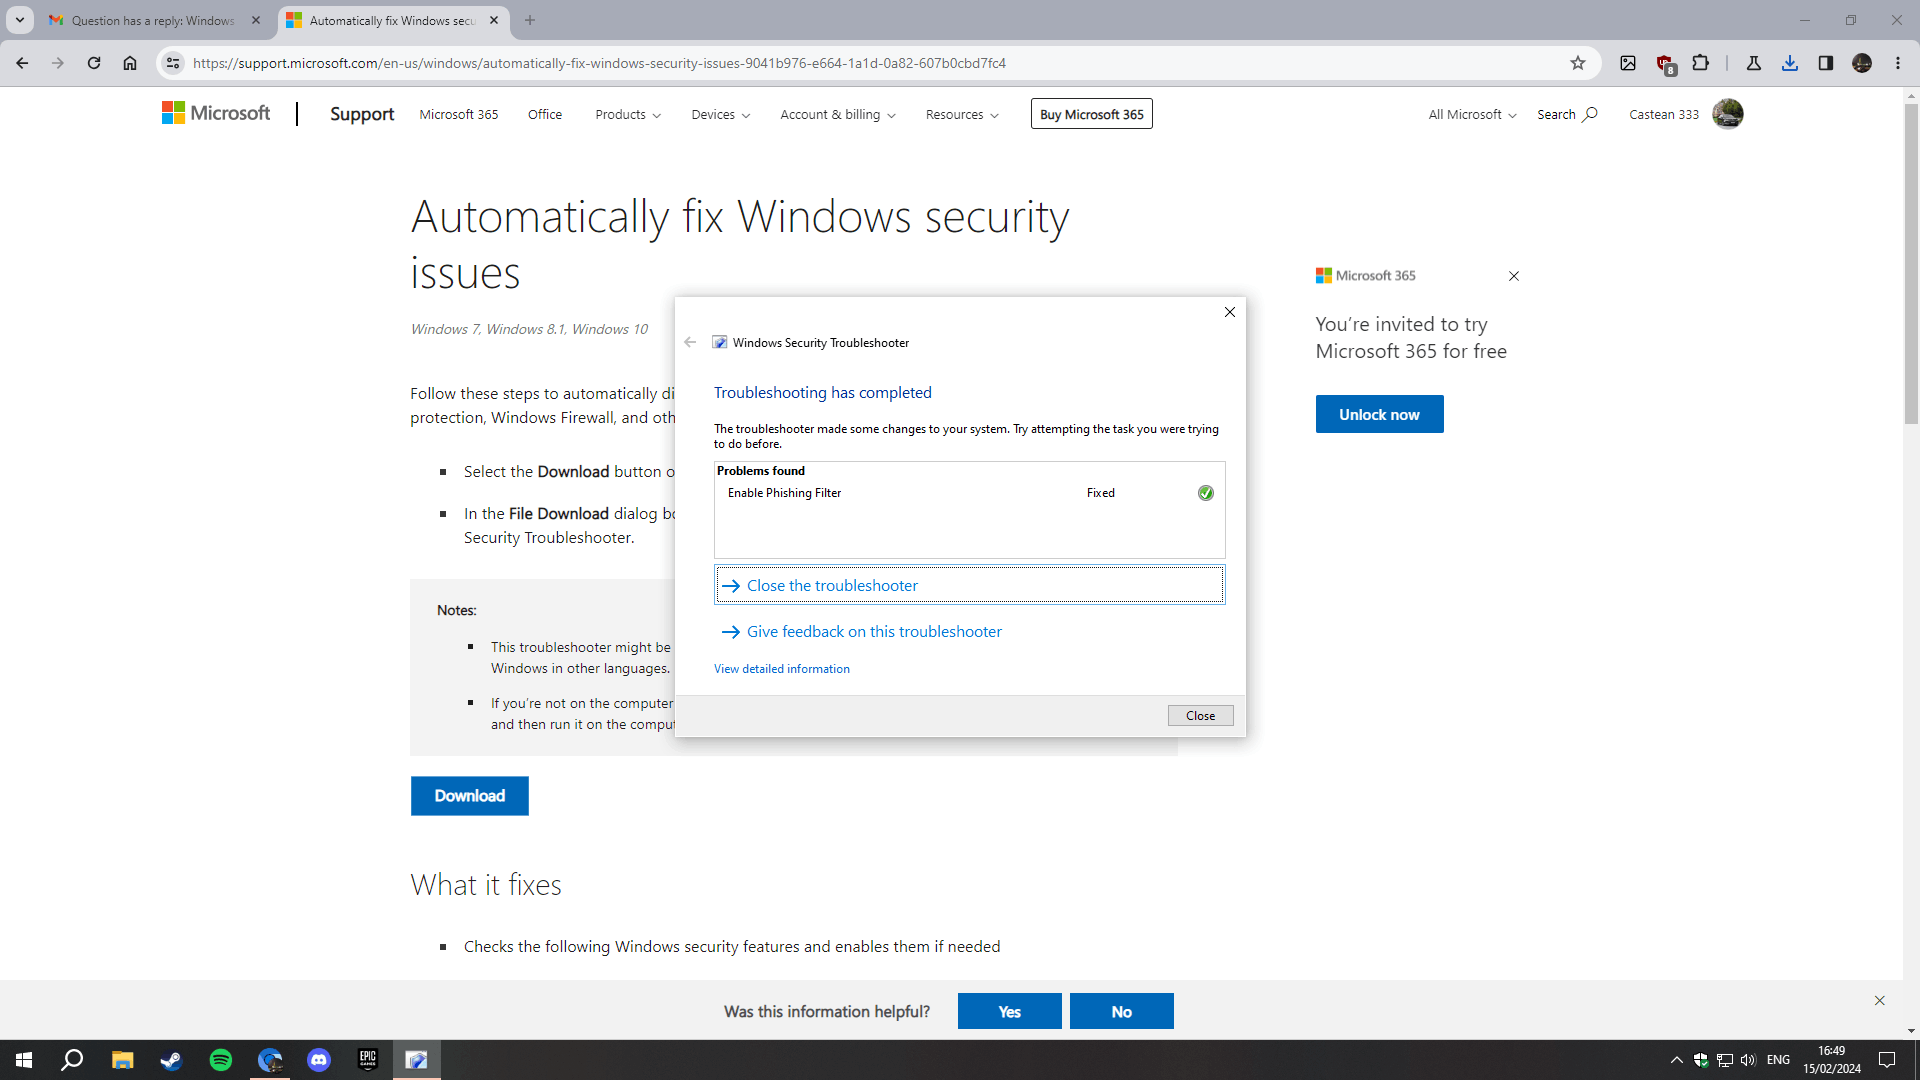
Task: Open the Chrome three-dot menu
Action: tap(1898, 63)
